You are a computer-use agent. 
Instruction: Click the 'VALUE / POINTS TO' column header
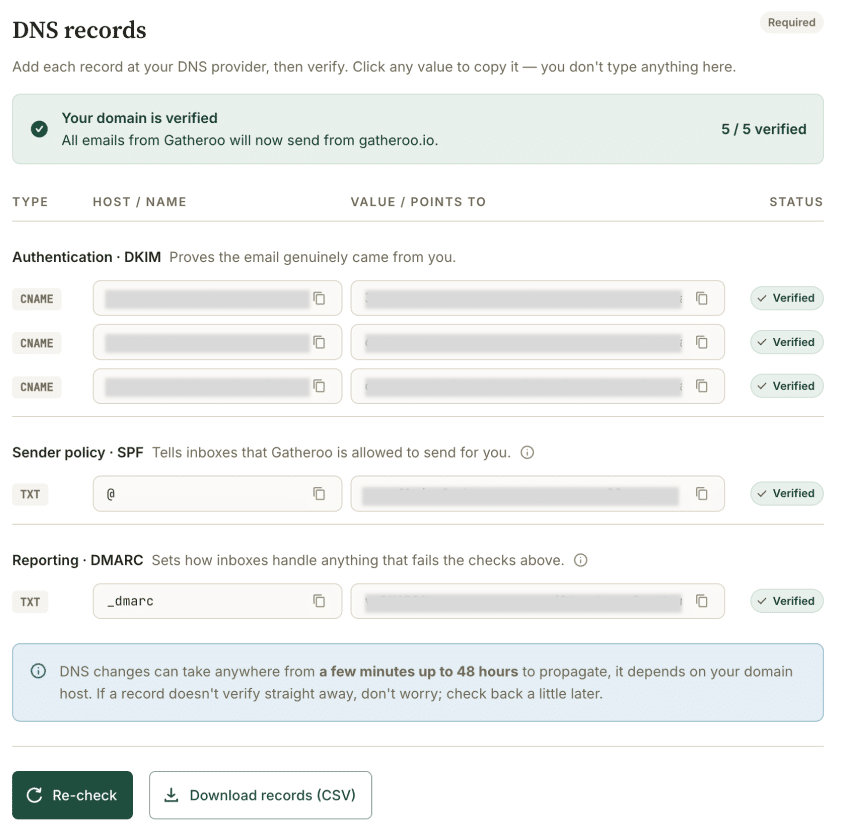pyautogui.click(x=418, y=202)
